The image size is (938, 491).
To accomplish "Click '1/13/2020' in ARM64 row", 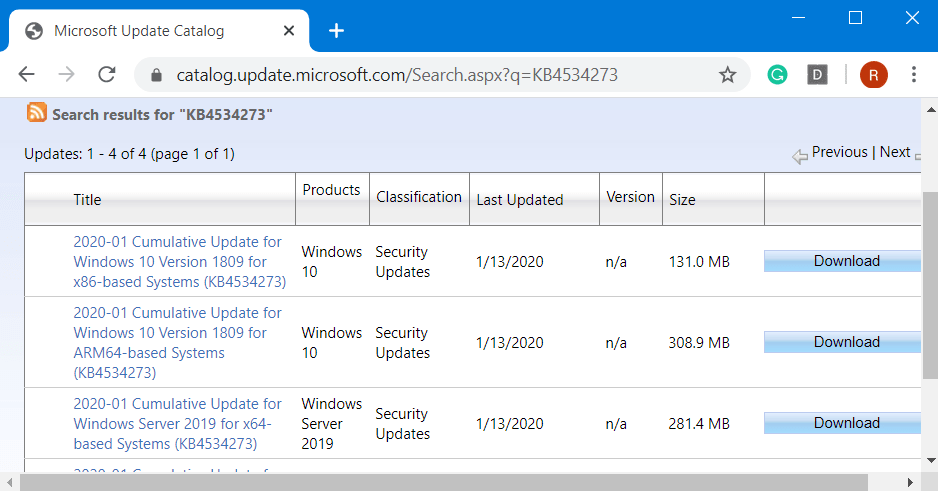I will click(510, 343).
